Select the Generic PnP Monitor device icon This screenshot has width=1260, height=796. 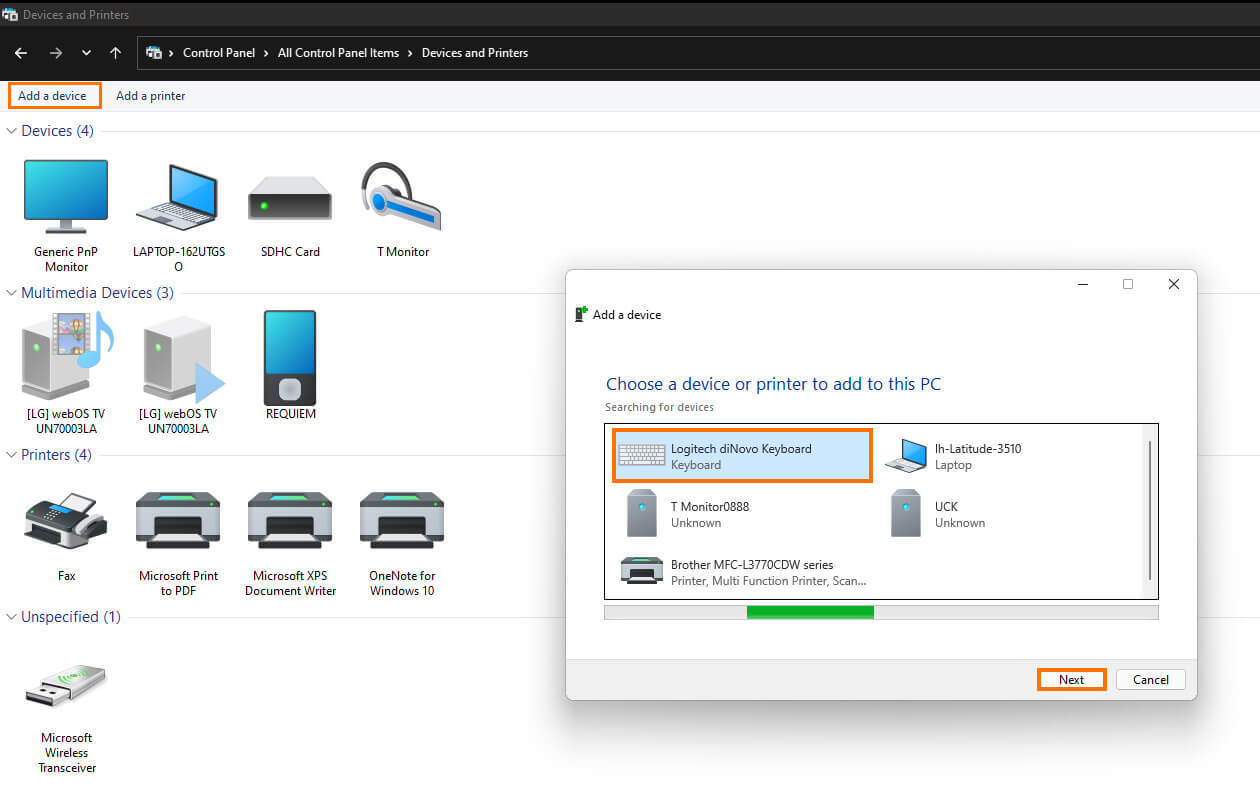(66, 196)
